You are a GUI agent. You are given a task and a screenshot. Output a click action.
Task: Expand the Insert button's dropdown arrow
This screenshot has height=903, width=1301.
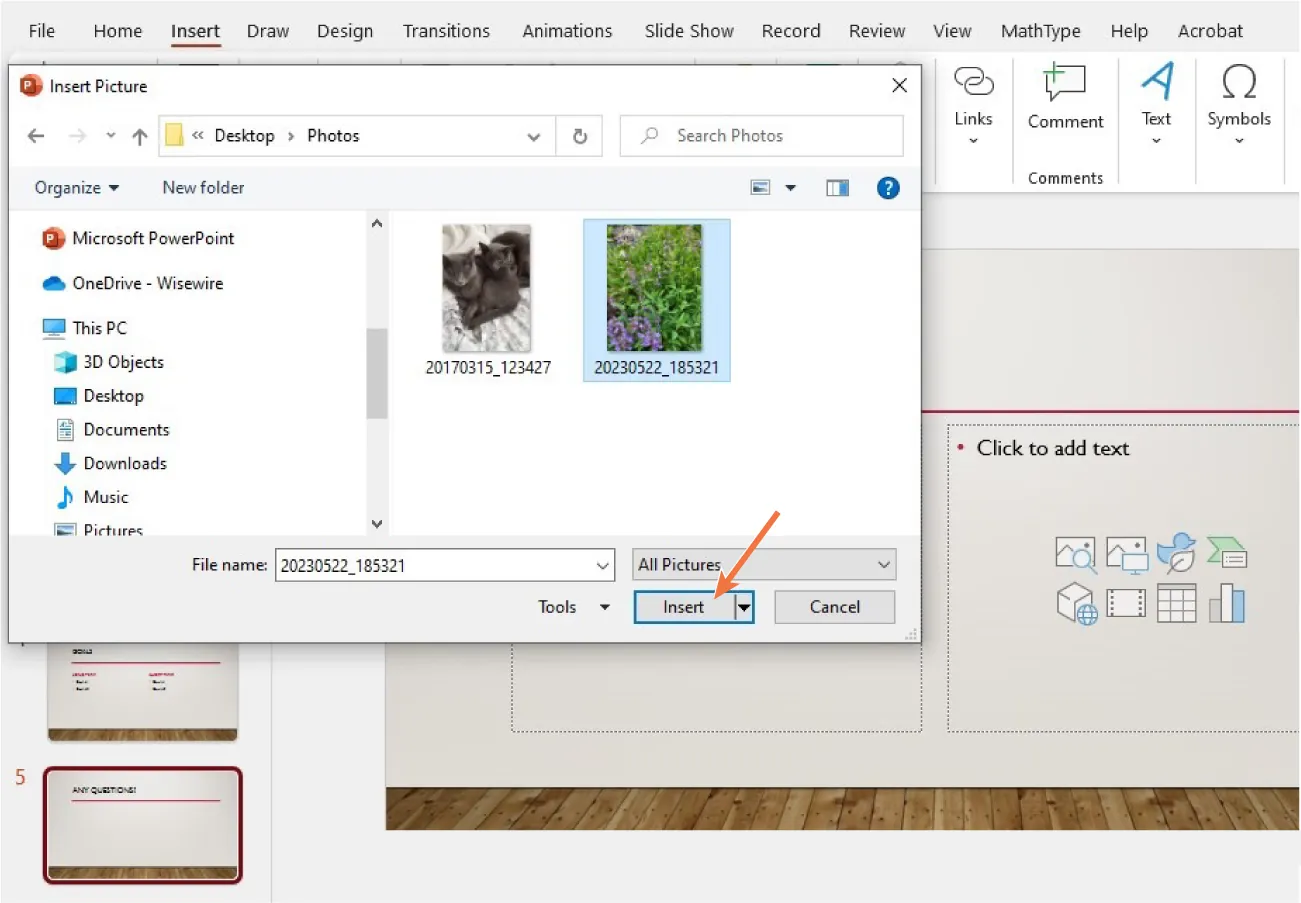(744, 607)
